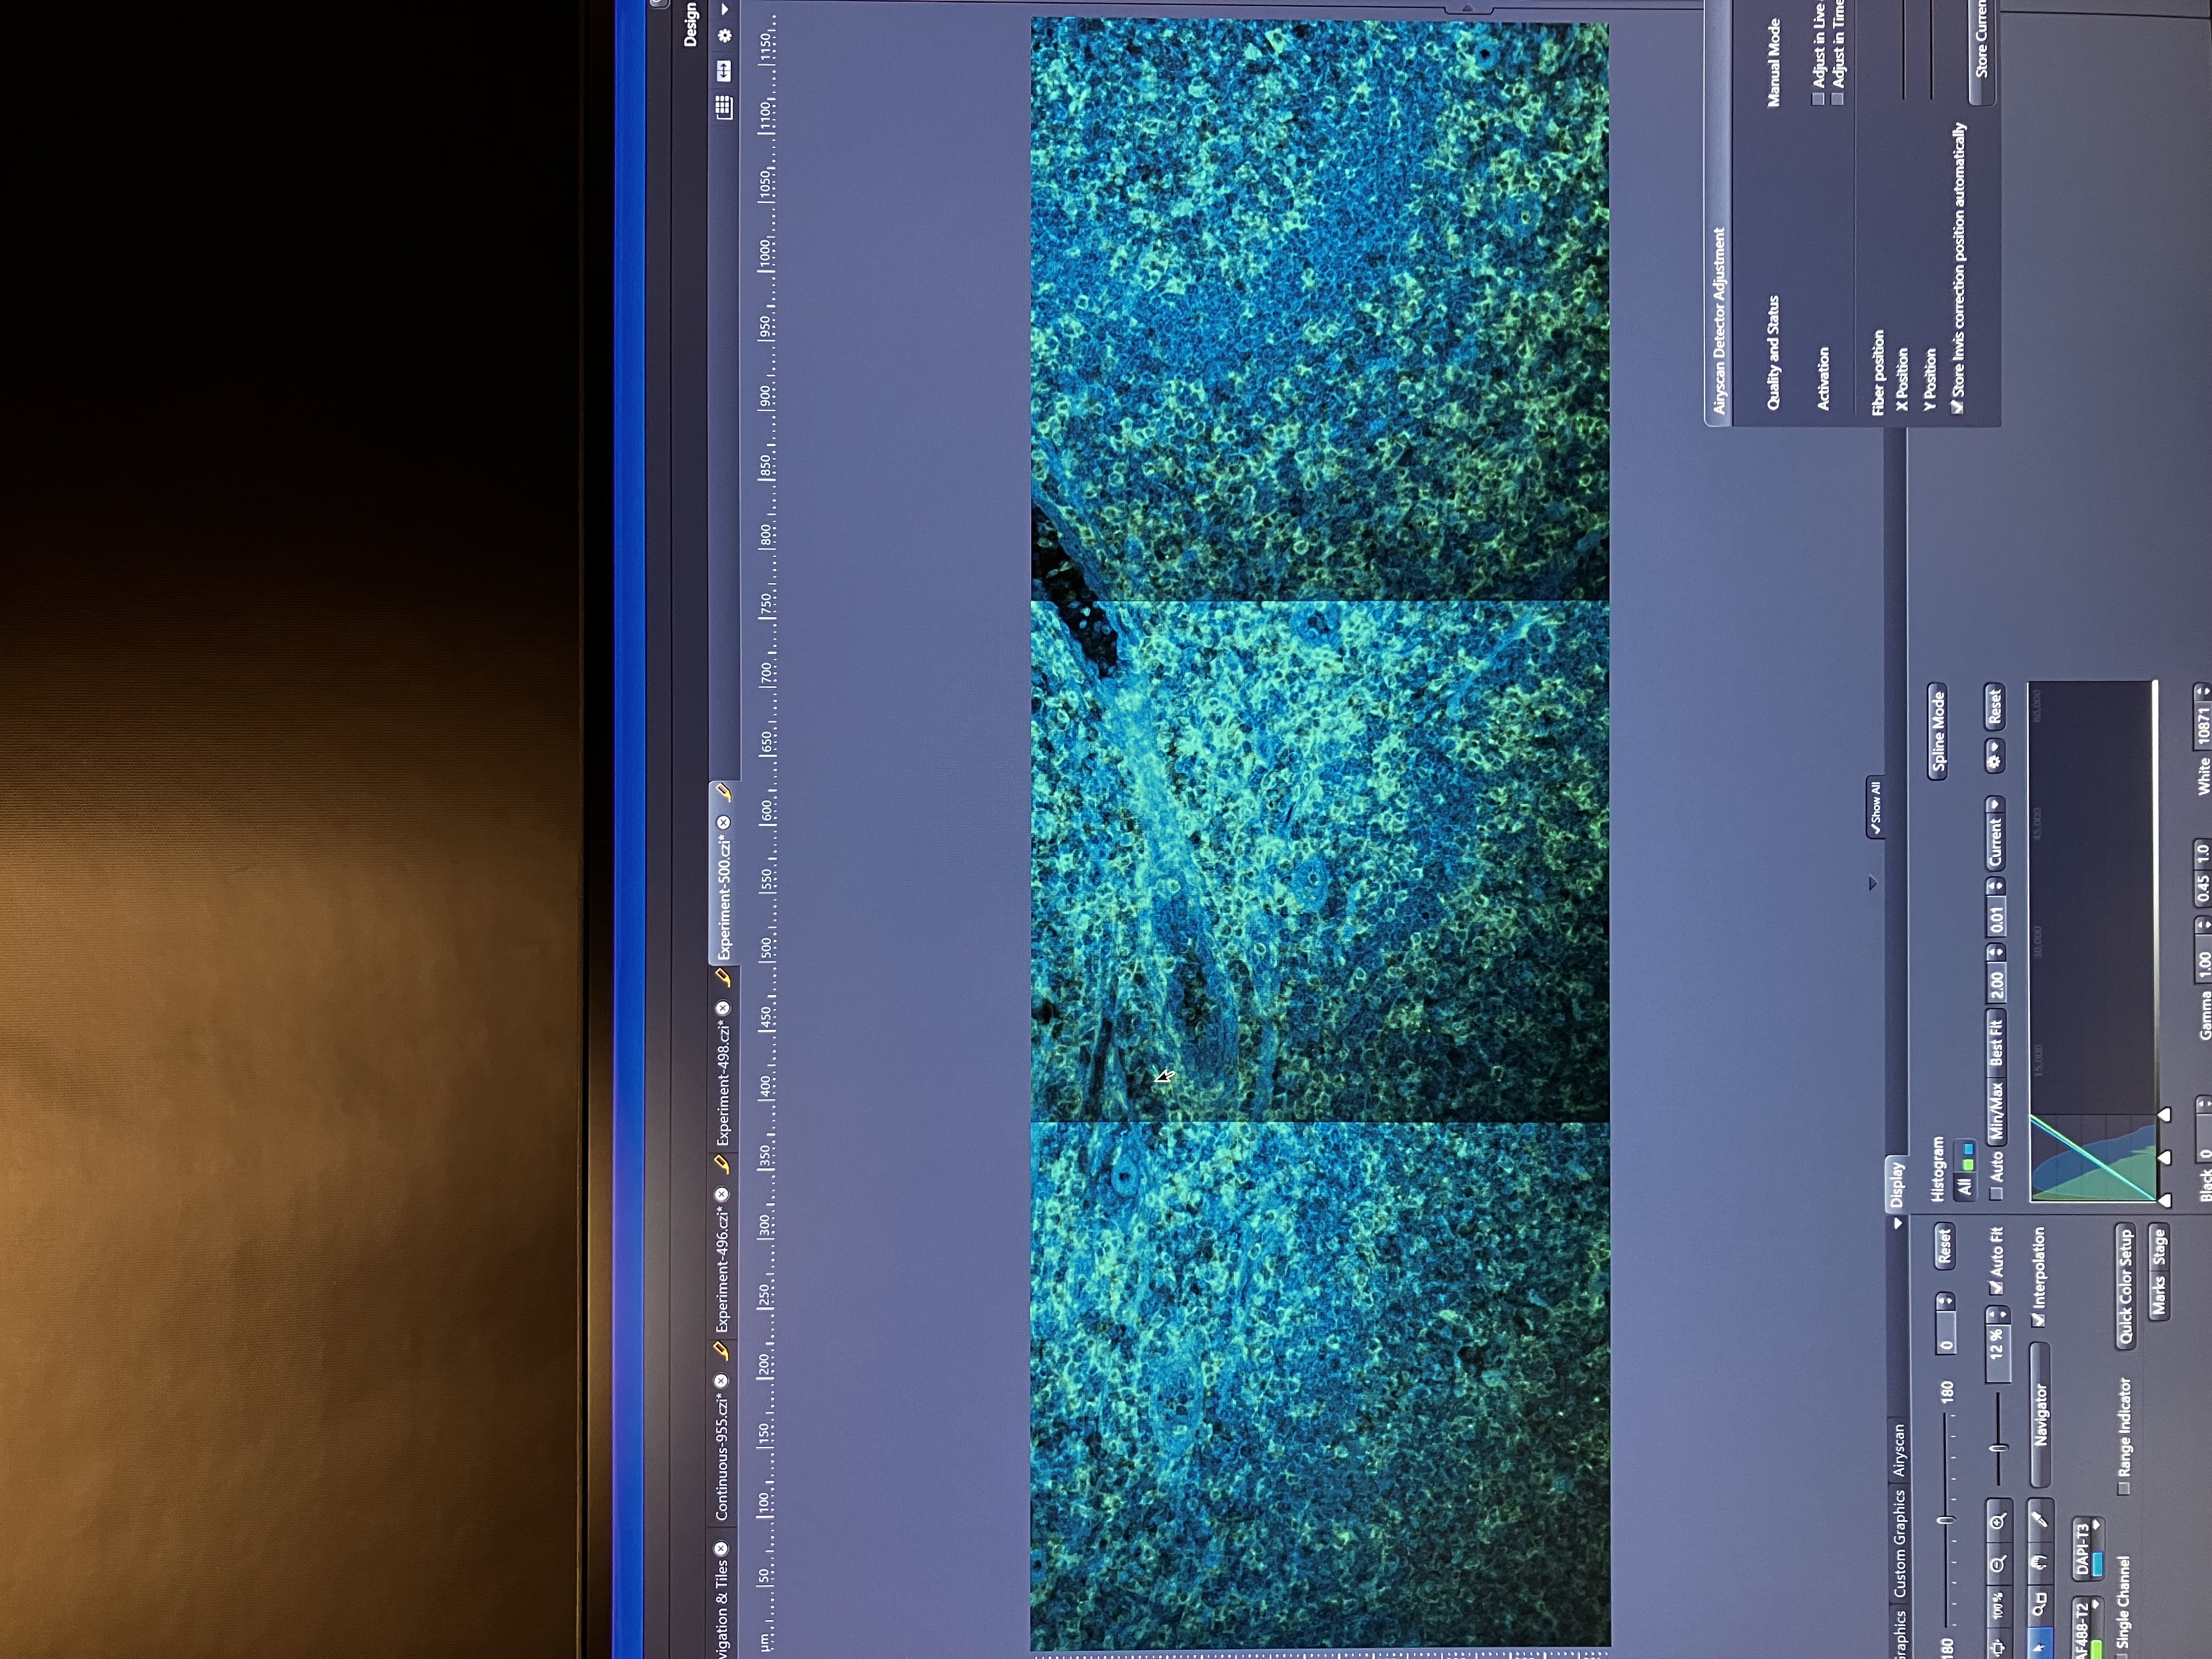Click the zoom out magnifier icon
This screenshot has width=2212, height=1659.
coord(1999,1565)
